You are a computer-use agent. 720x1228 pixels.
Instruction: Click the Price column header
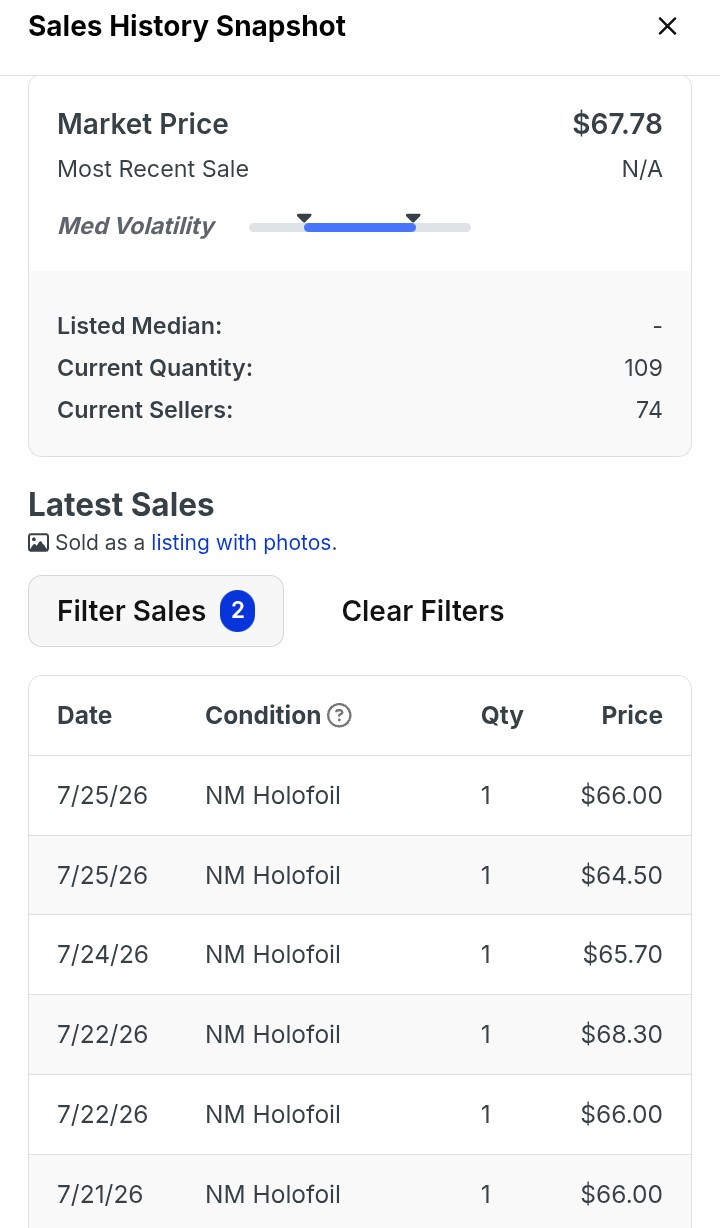click(632, 716)
